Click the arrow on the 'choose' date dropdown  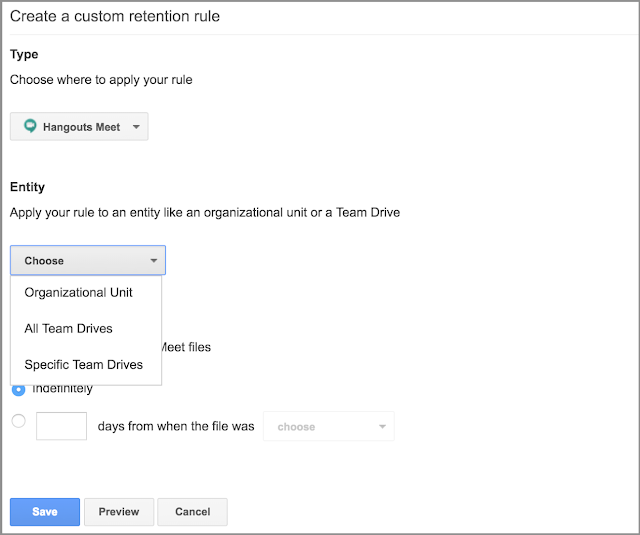tap(381, 426)
